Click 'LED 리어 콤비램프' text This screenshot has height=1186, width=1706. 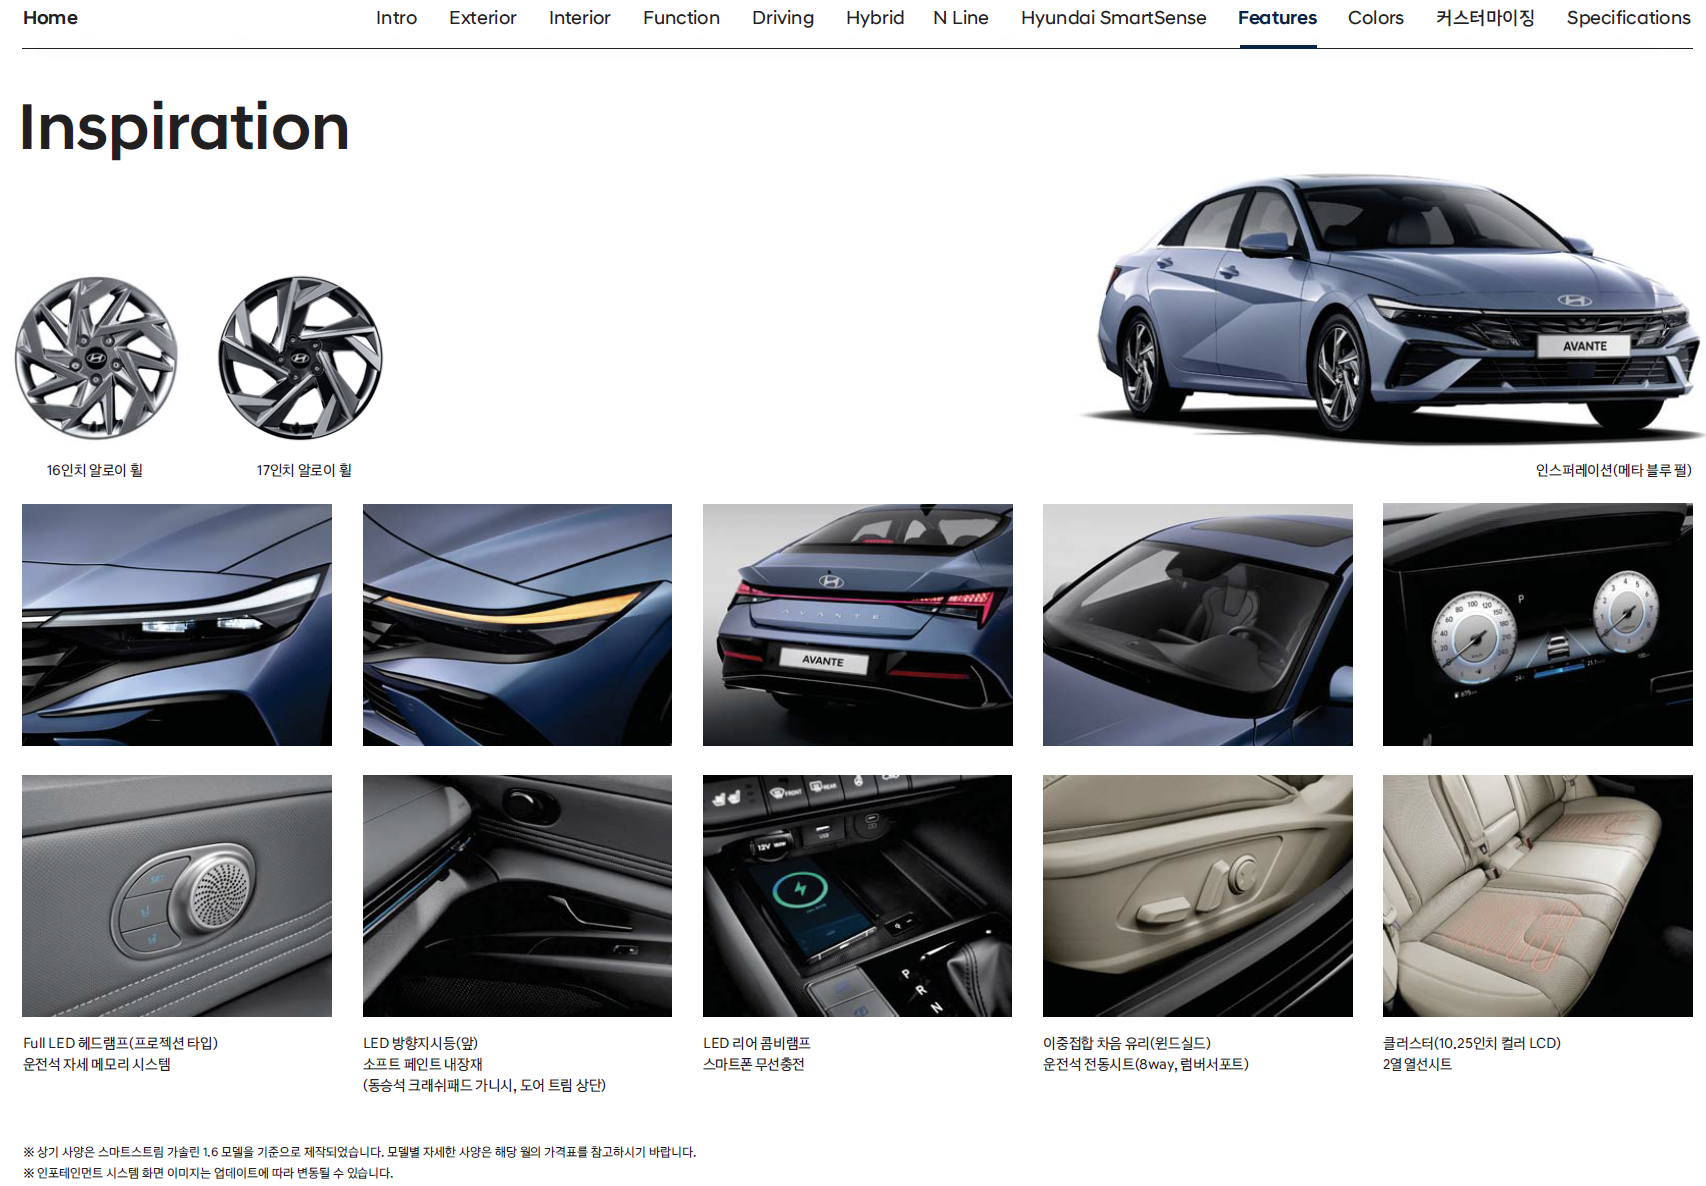[x=757, y=1043]
